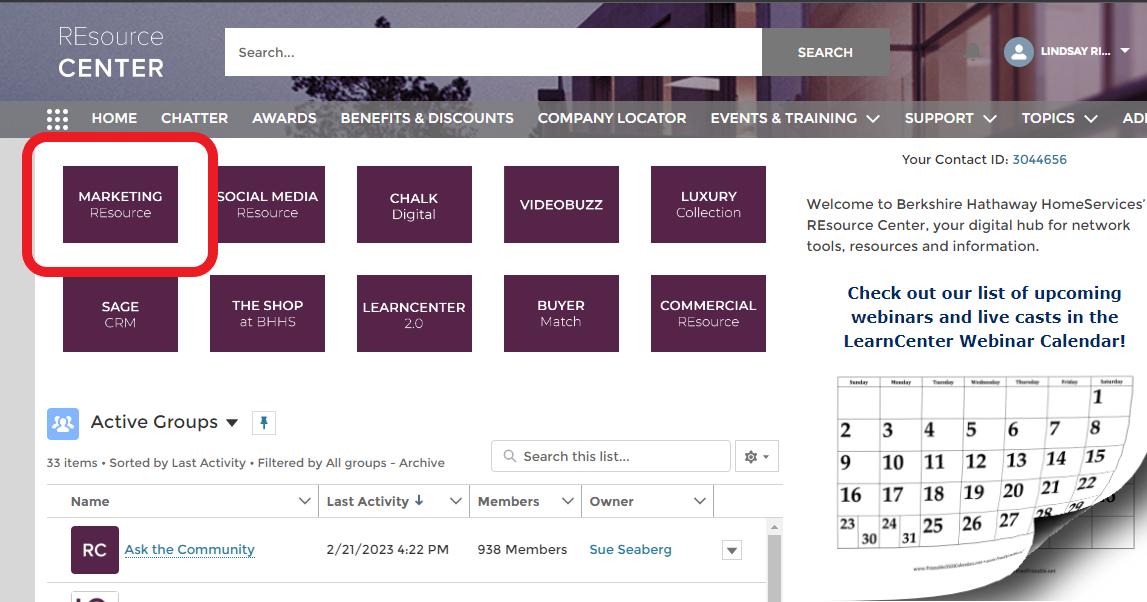1147x602 pixels.
Task: Open the CHATTER nav item
Action: 195,118
